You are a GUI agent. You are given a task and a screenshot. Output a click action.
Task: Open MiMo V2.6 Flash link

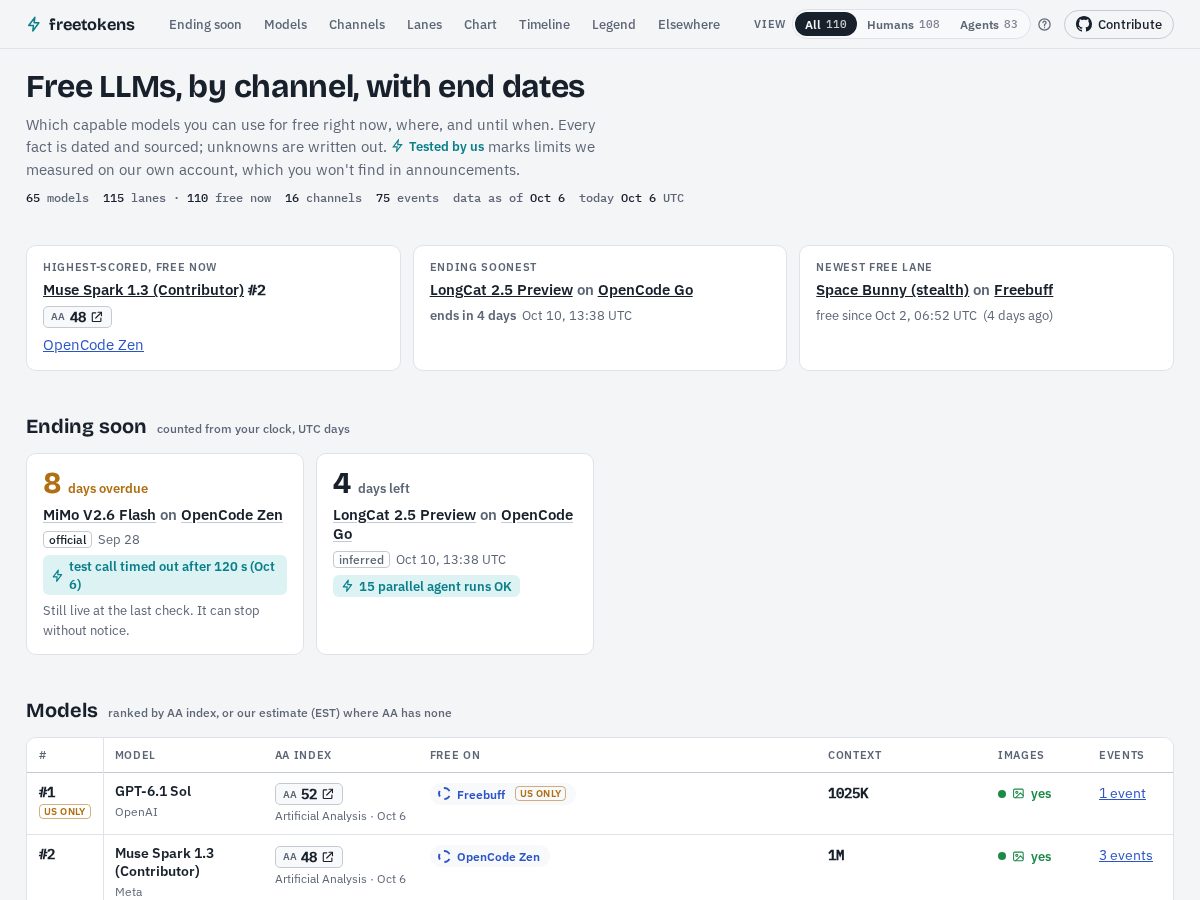(99, 515)
